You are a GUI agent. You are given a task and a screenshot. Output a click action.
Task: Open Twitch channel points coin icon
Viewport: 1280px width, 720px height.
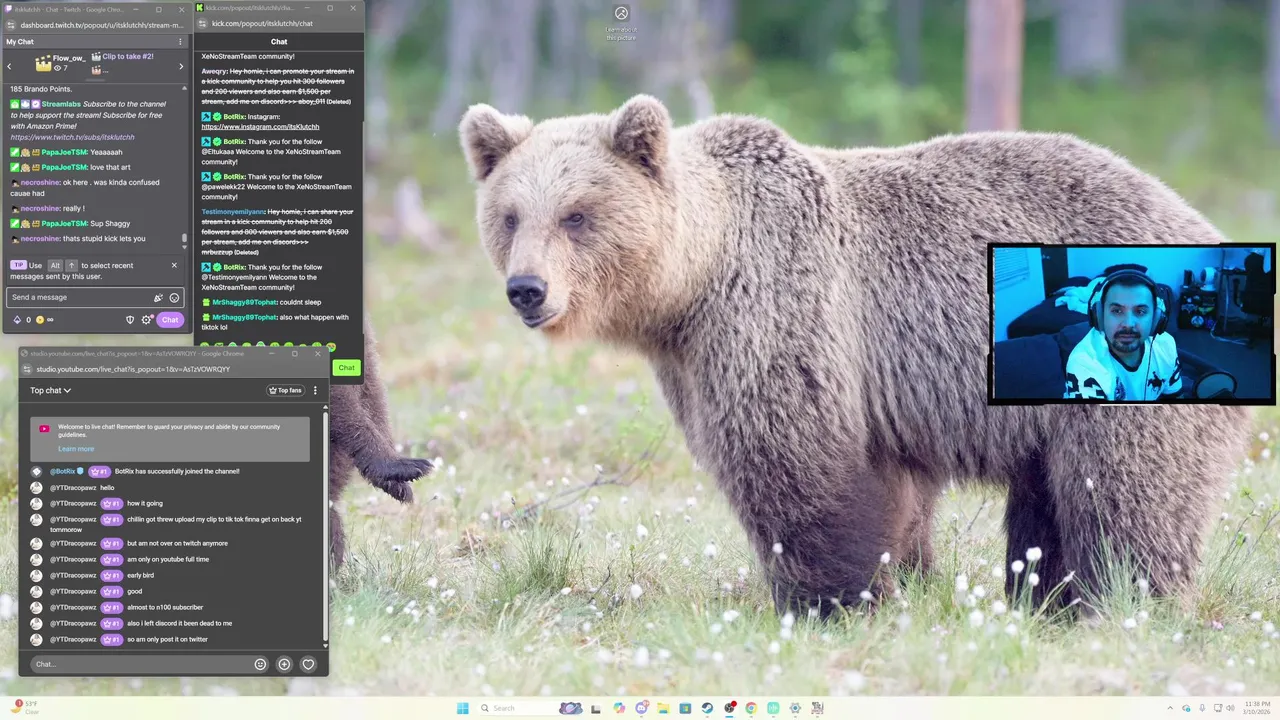[40, 320]
